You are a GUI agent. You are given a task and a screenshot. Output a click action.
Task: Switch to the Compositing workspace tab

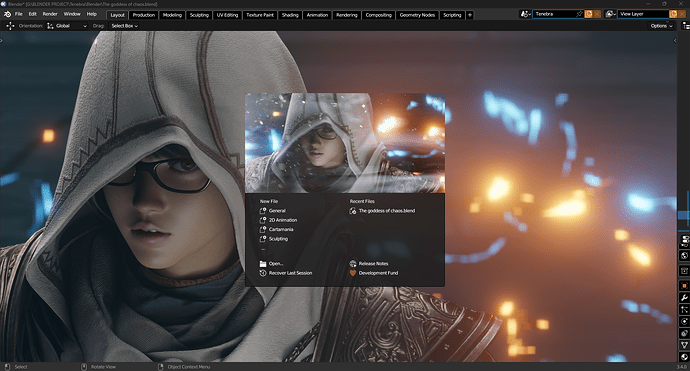point(378,15)
